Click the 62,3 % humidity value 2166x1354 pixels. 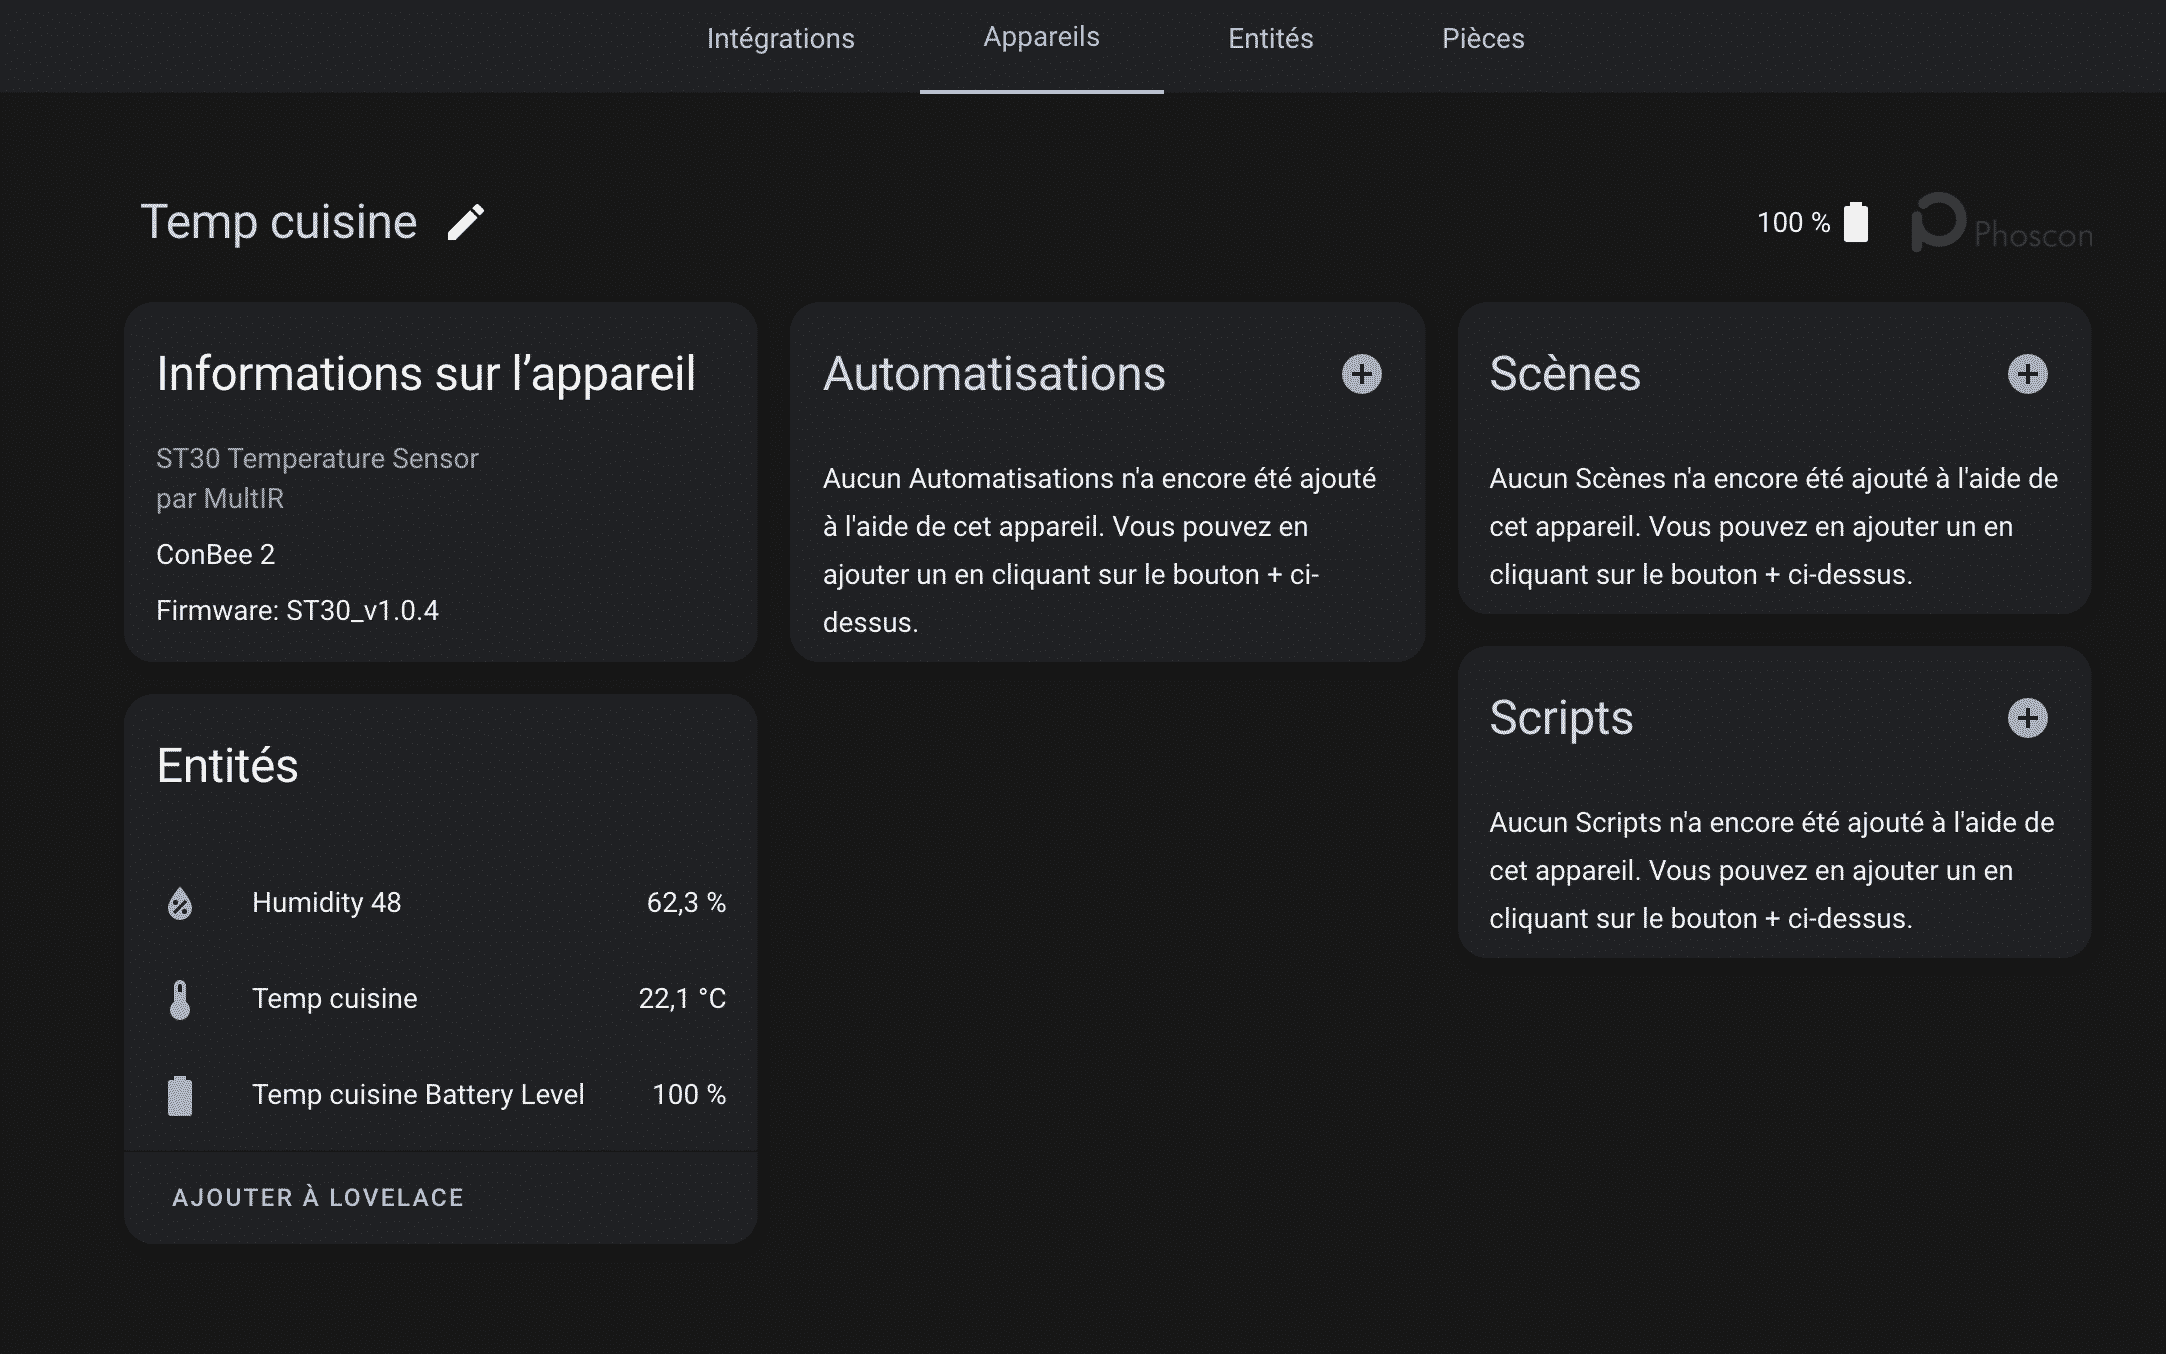pos(686,903)
